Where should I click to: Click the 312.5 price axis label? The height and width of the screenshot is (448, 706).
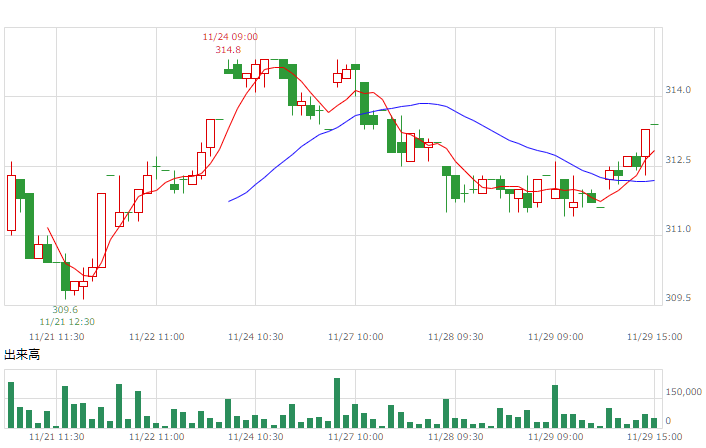[x=678, y=160]
